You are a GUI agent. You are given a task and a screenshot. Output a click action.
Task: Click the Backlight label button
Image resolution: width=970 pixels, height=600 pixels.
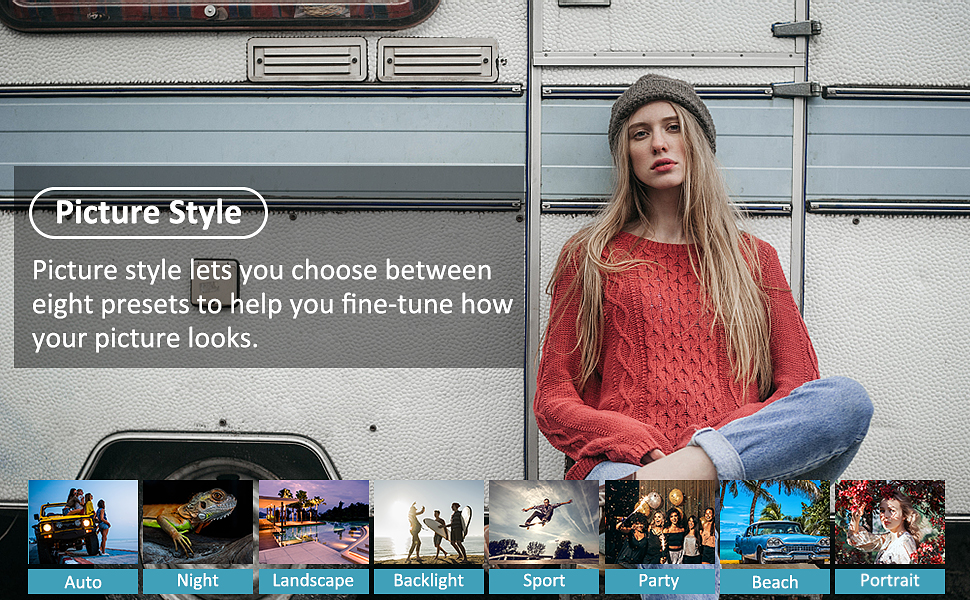point(429,581)
